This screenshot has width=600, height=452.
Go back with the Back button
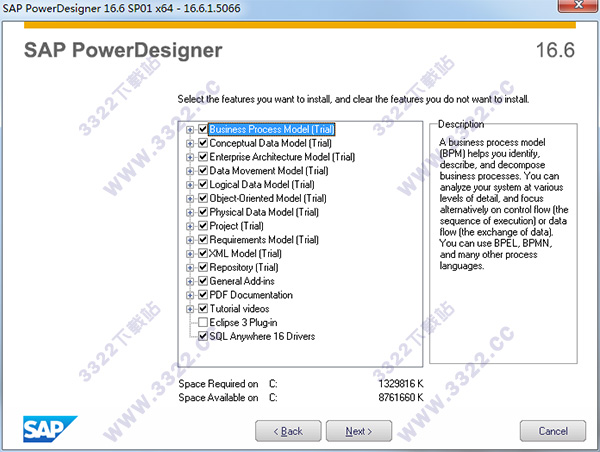288,431
